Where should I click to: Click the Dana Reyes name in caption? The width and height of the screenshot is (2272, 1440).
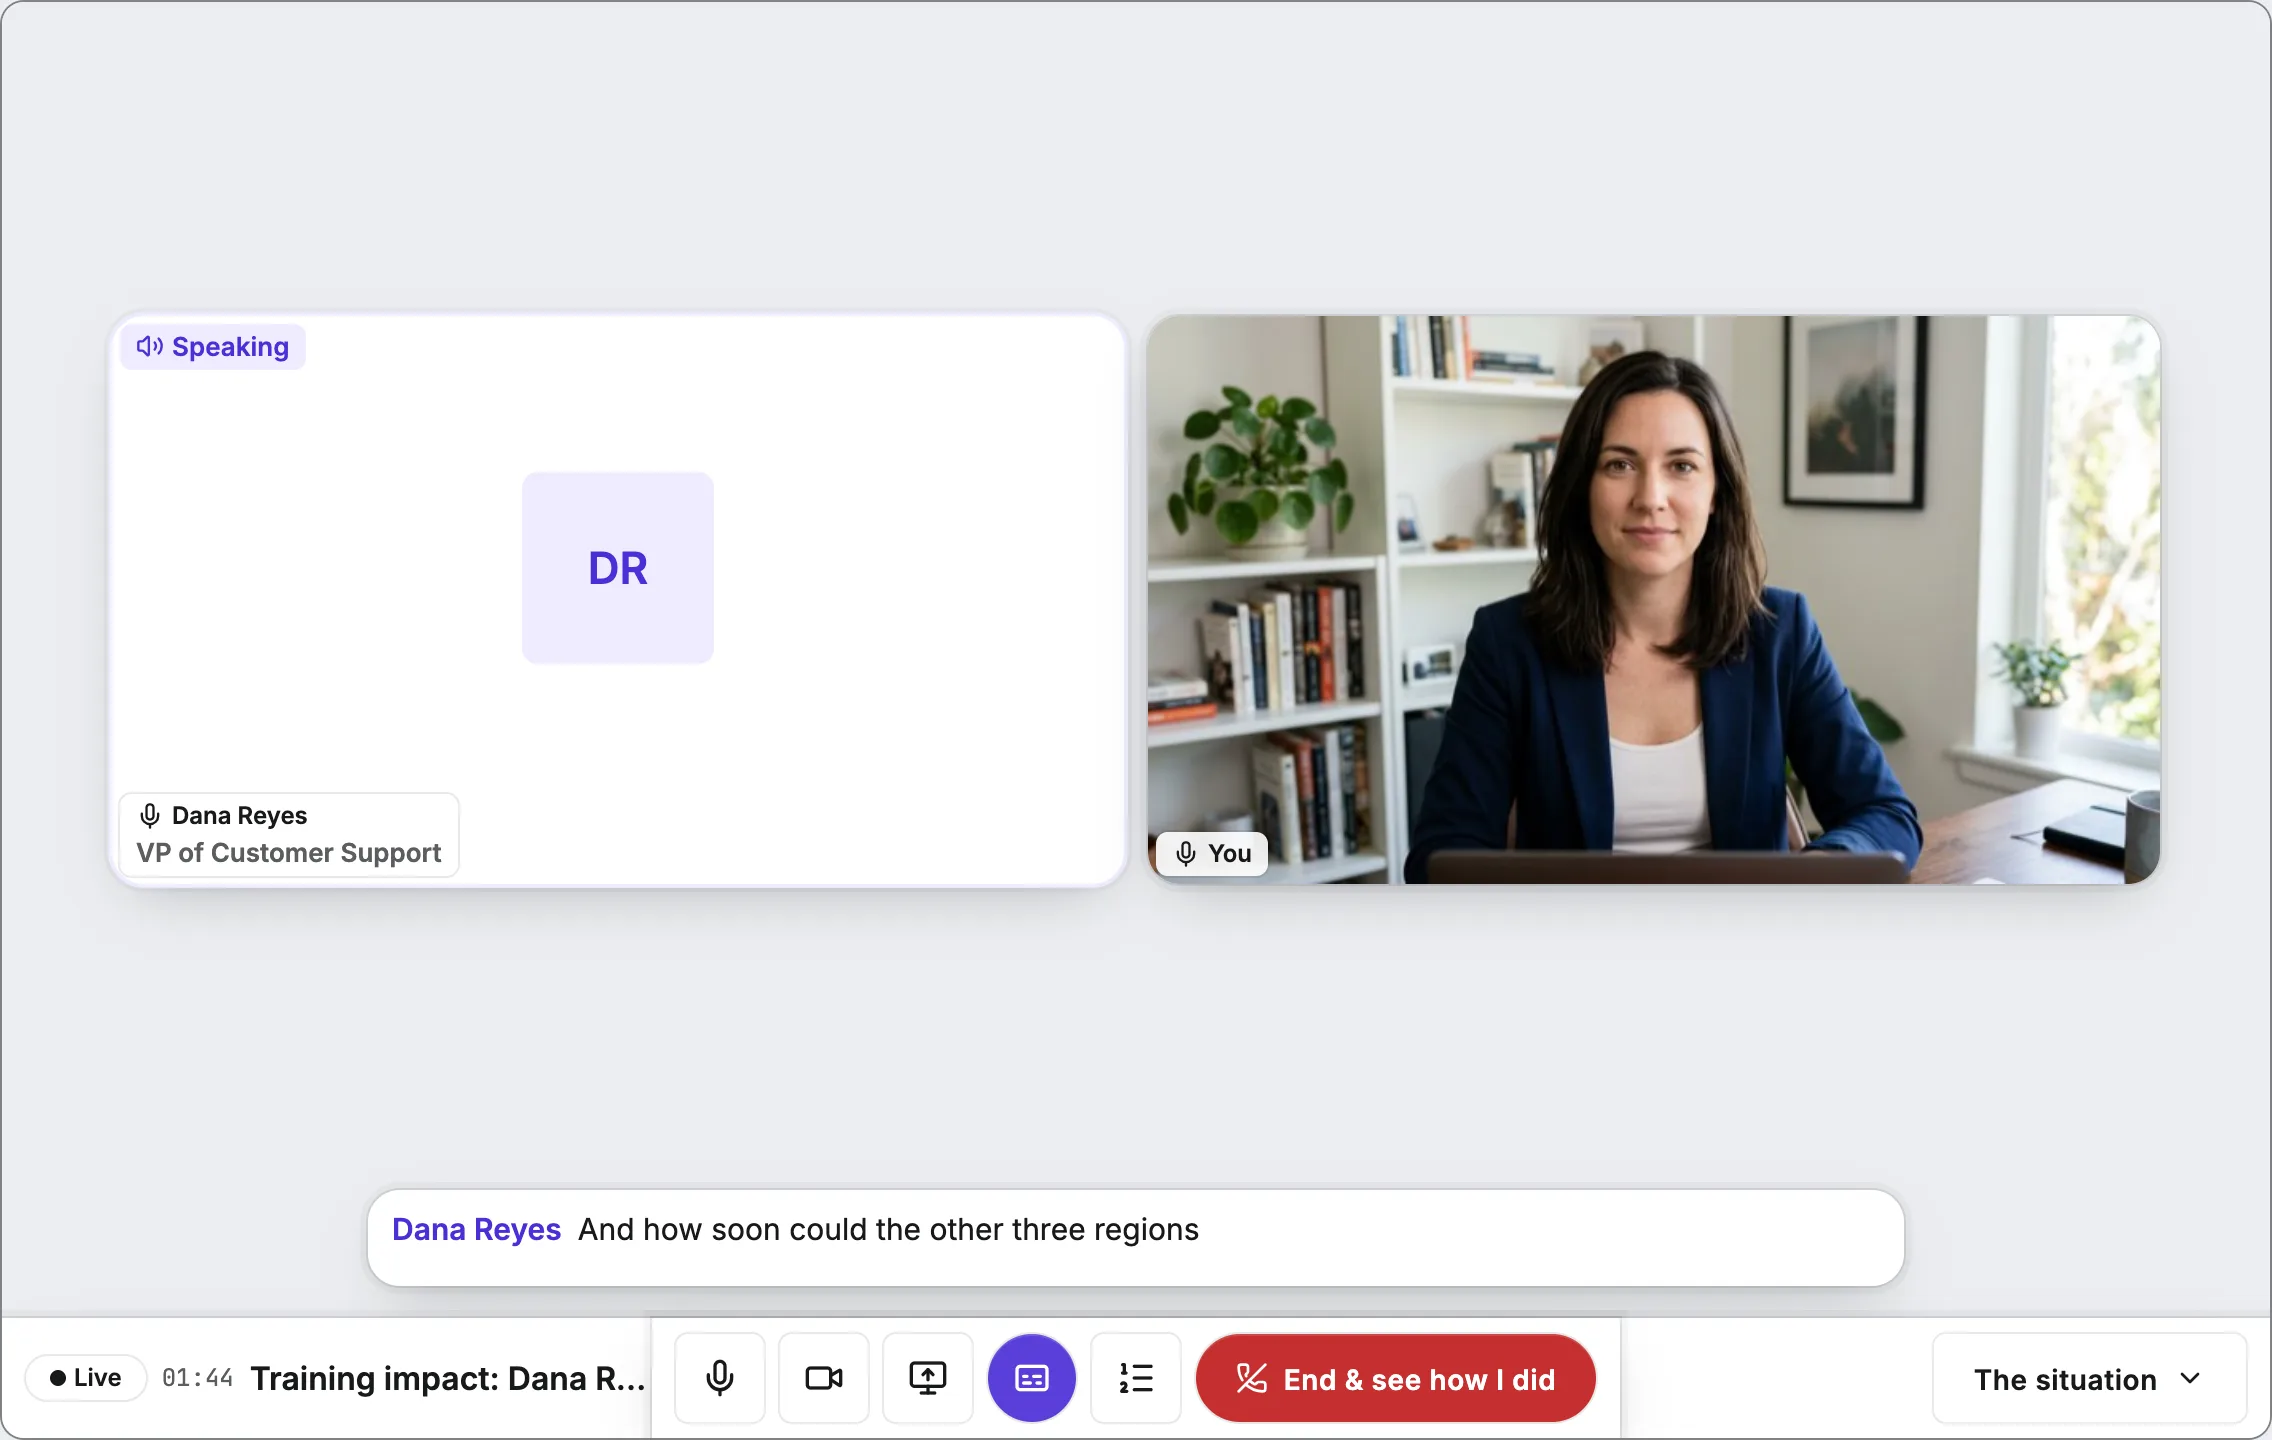point(476,1230)
